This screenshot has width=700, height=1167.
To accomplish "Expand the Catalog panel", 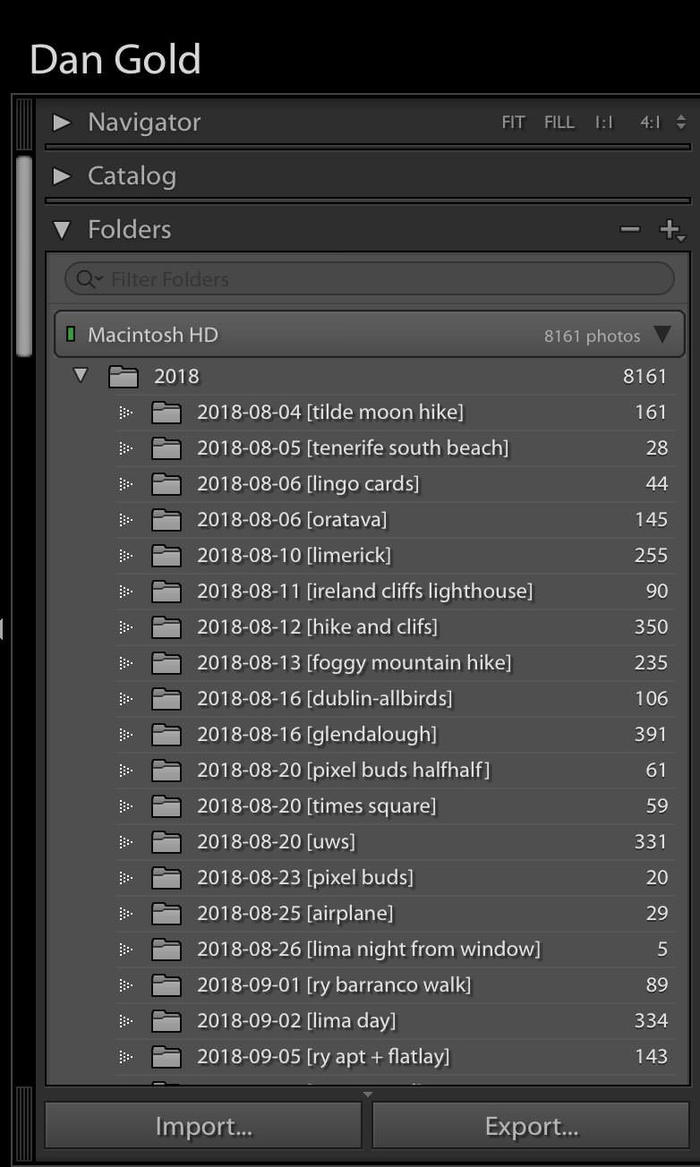I will (x=62, y=176).
